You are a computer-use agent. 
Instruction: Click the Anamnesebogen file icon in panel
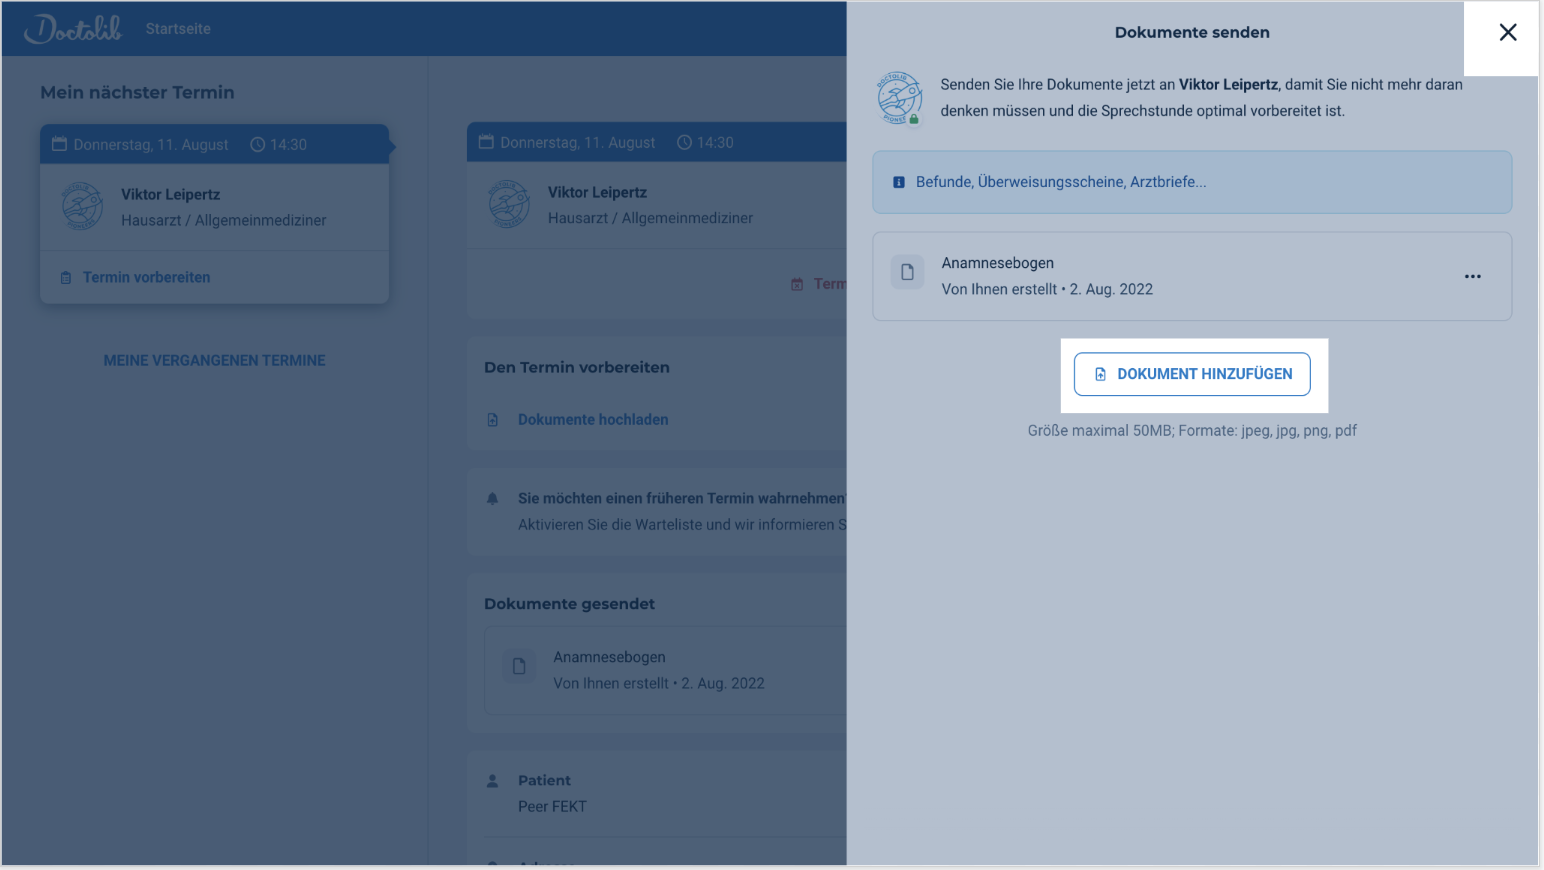907,272
